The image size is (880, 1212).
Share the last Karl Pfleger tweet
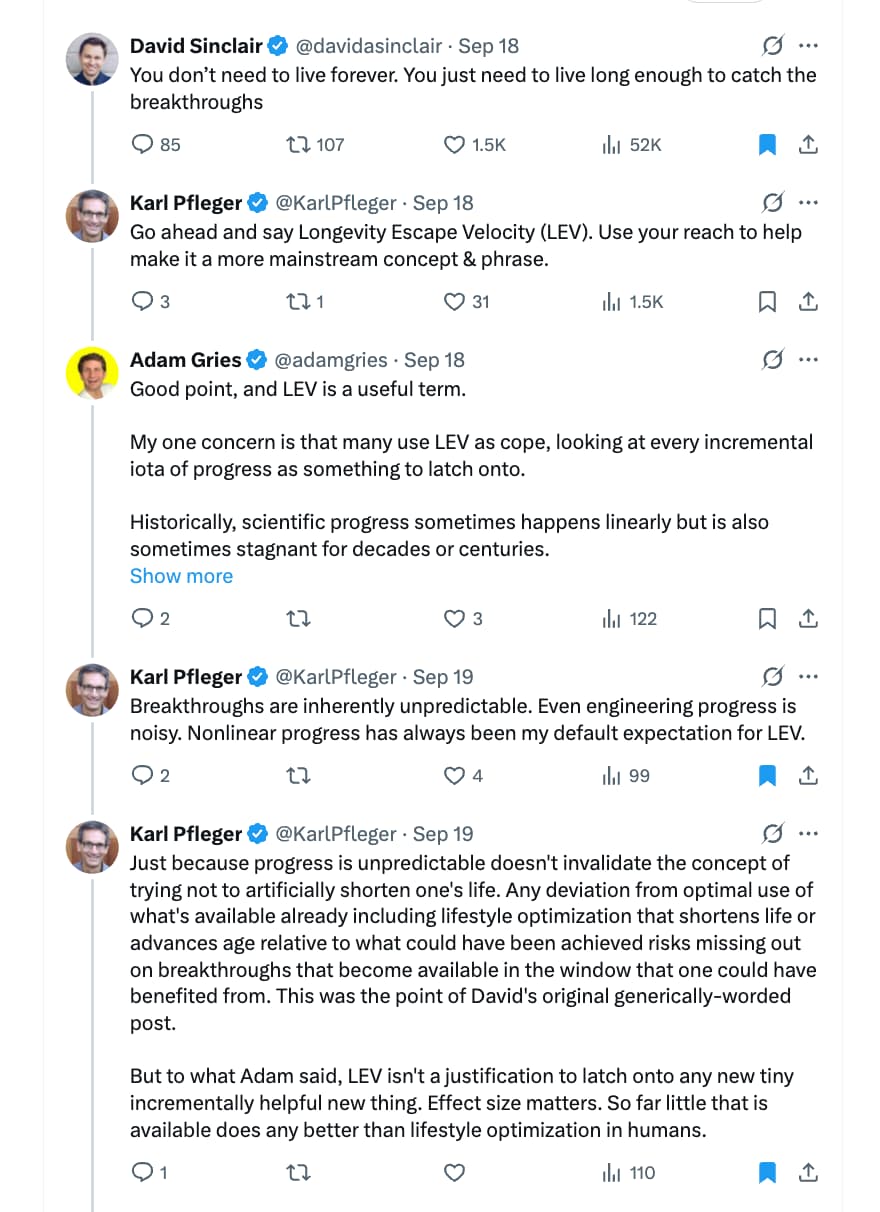point(808,1173)
